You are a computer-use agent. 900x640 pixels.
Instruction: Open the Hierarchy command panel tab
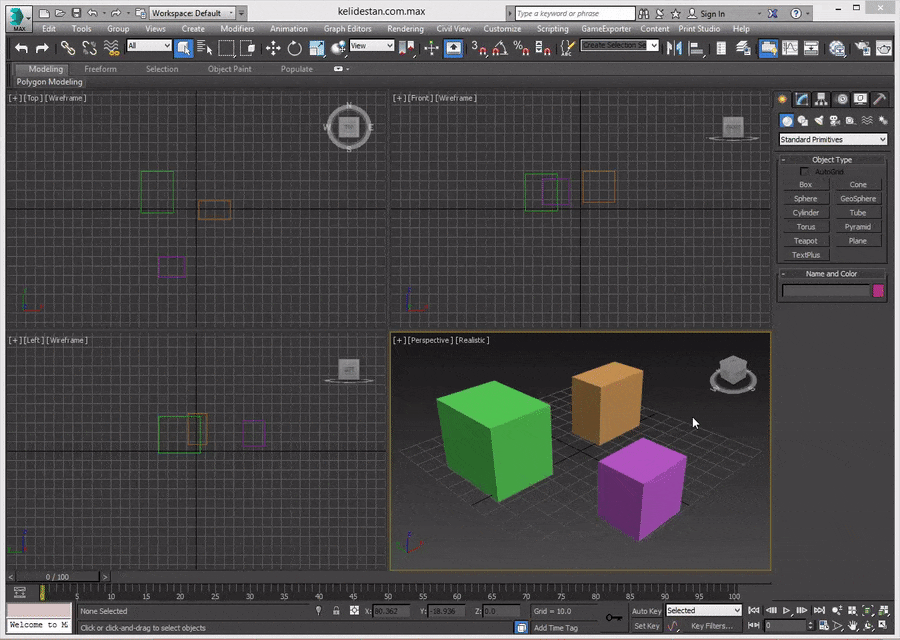(x=821, y=99)
